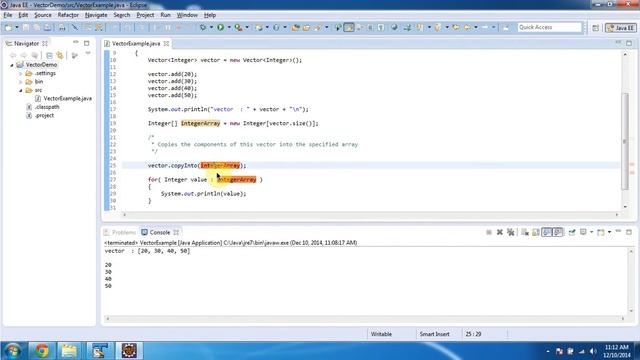The width and height of the screenshot is (640, 360).
Task: Close the VectorExample.java editor tab
Action: [166, 43]
